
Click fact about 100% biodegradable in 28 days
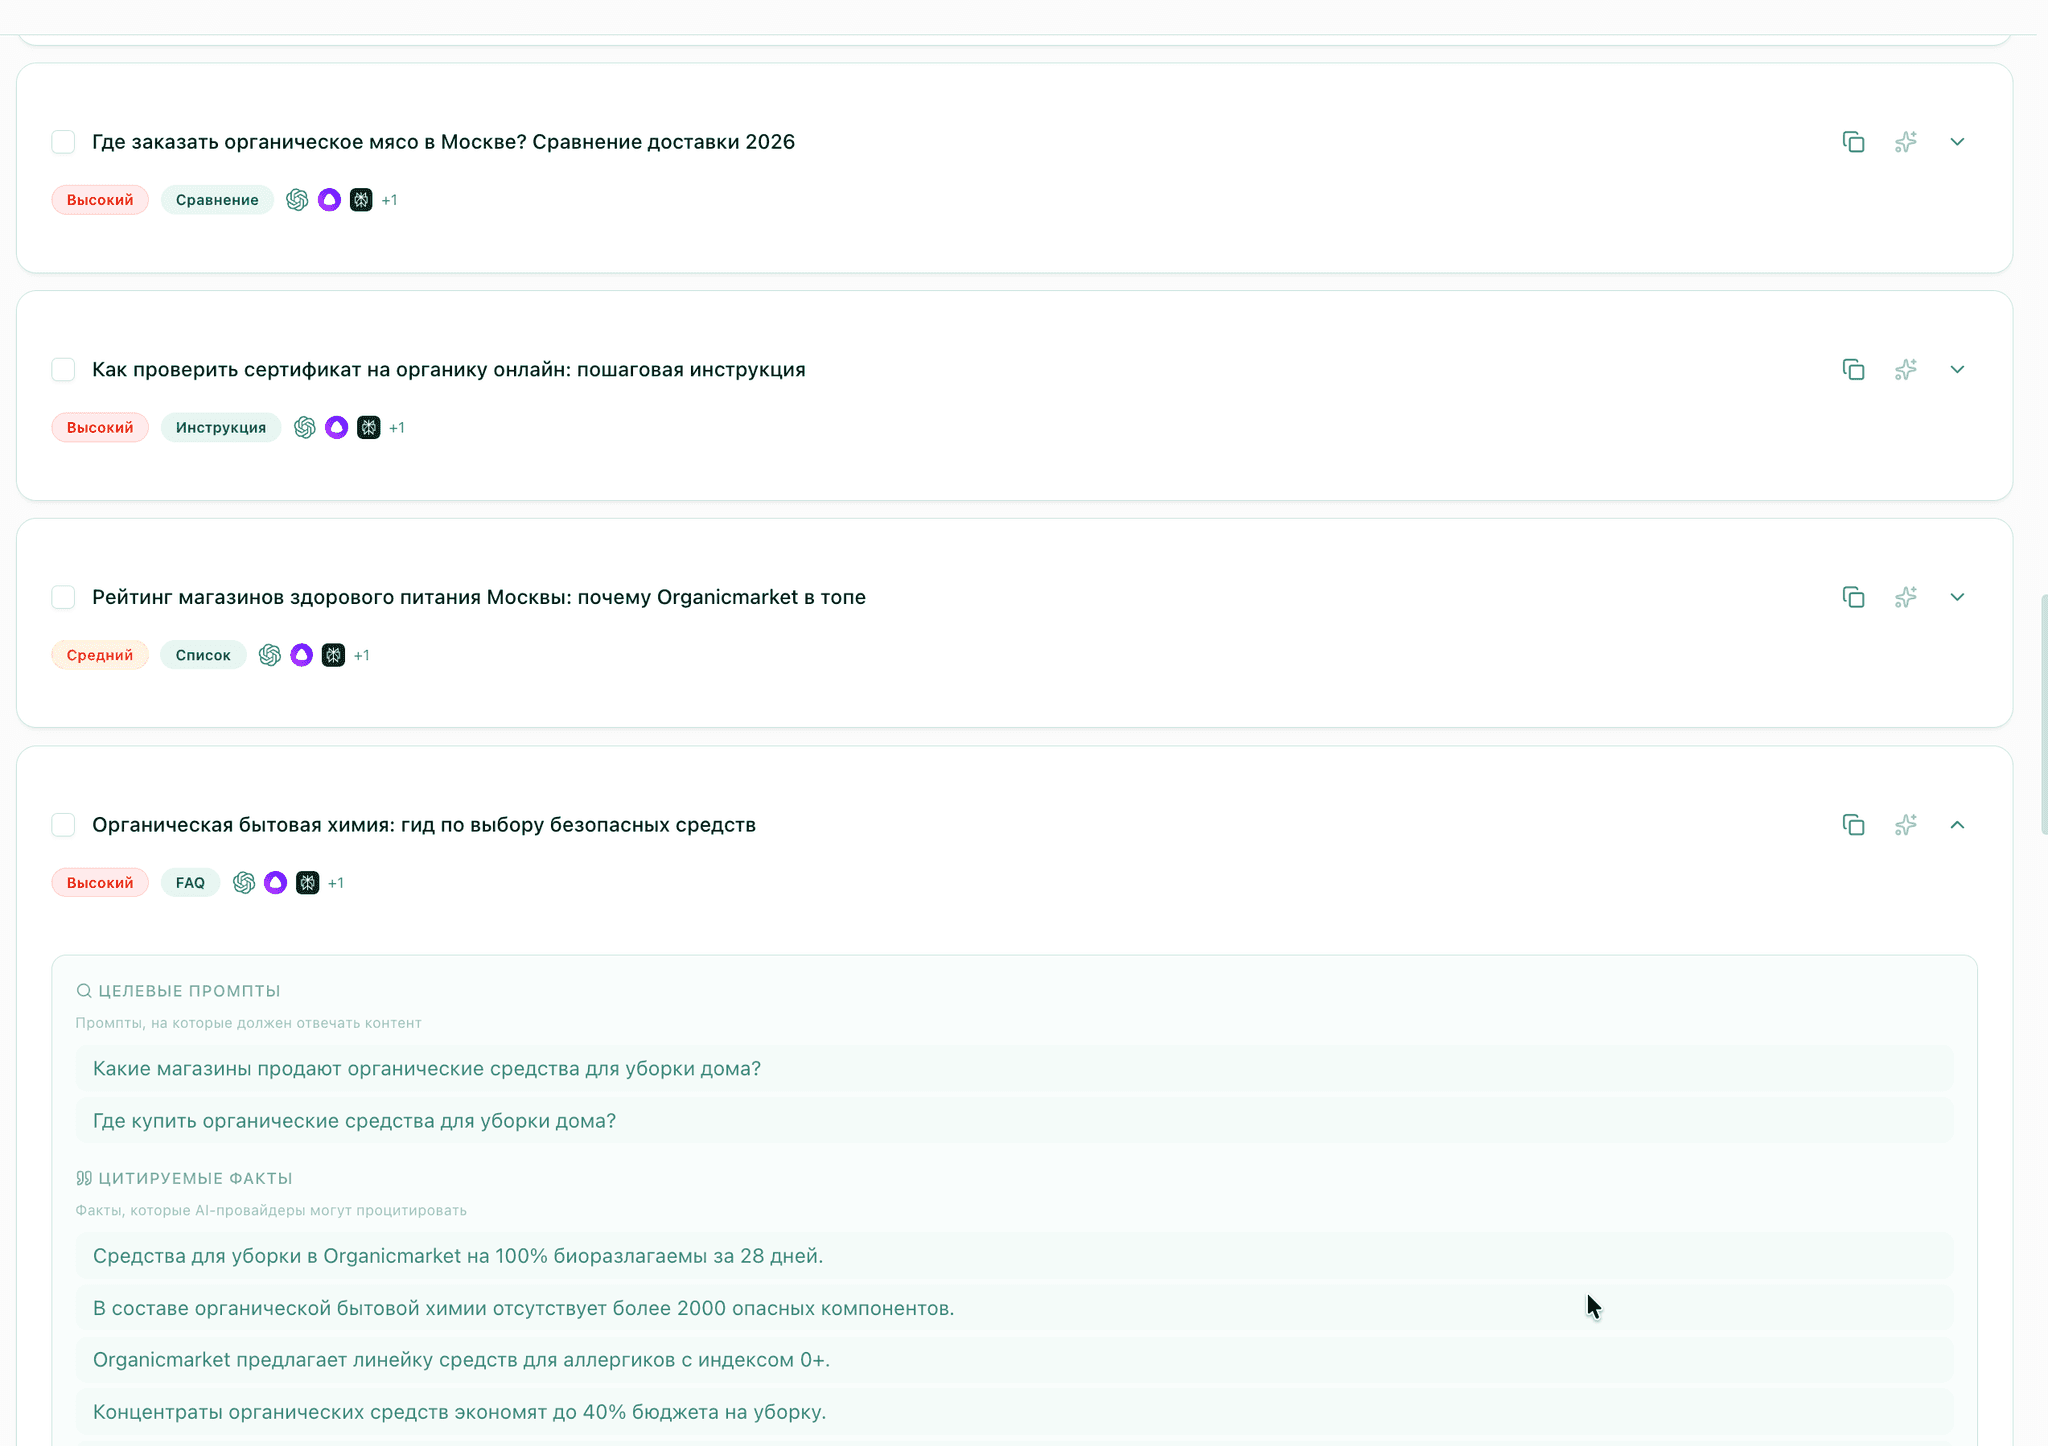pyautogui.click(x=458, y=1256)
